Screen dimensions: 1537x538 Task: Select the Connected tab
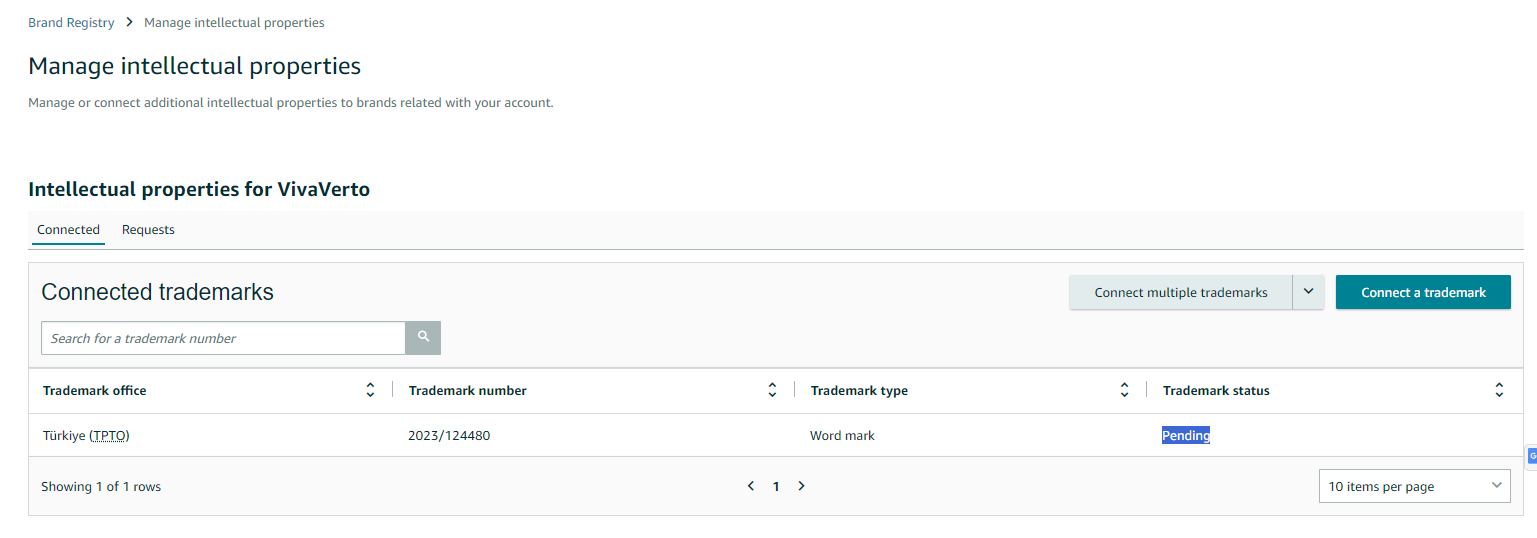(x=68, y=230)
